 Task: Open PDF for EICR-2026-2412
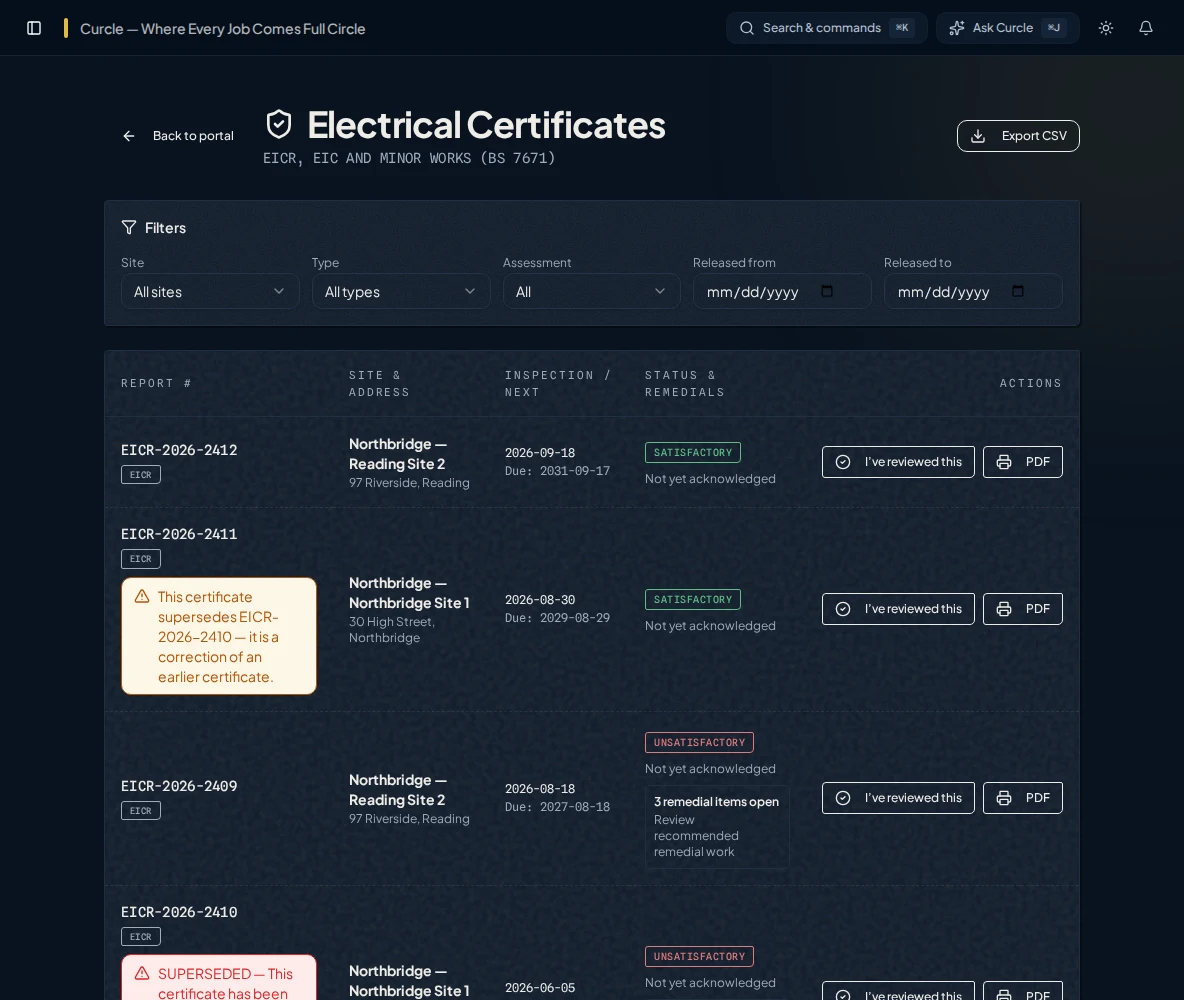pos(1022,461)
